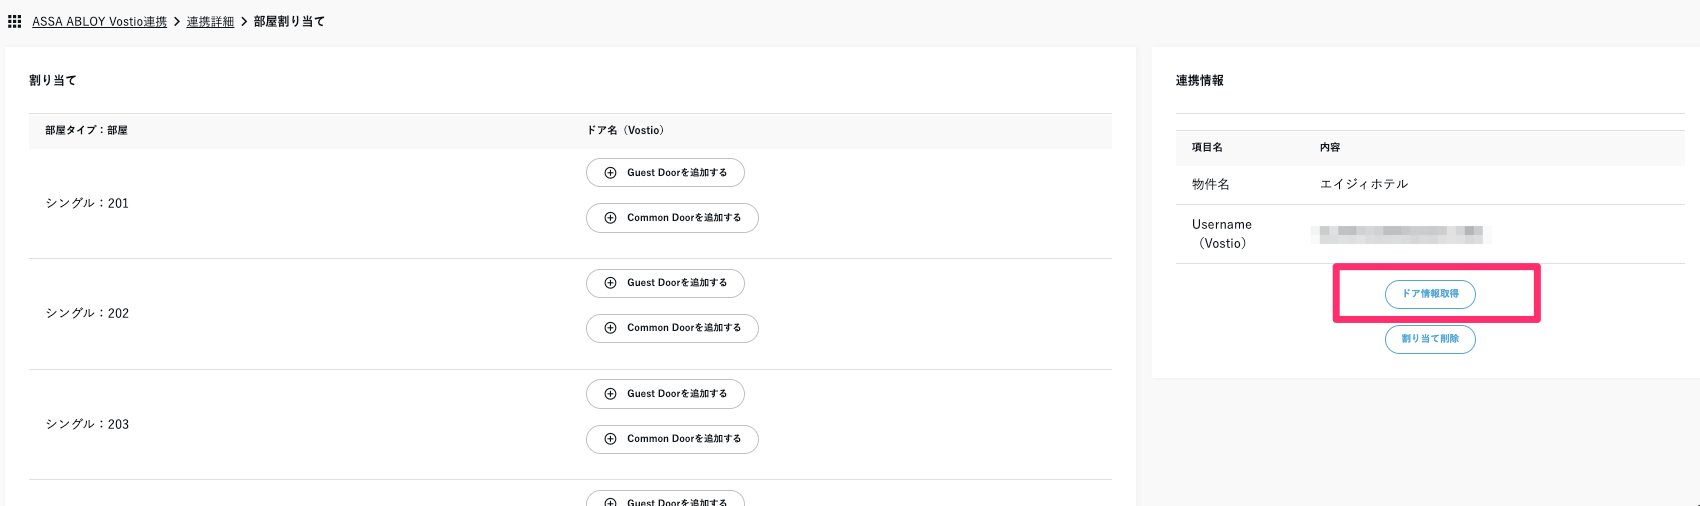Select the シングル：203 room row label
Screen dimensions: 1700x506
pos(87,424)
